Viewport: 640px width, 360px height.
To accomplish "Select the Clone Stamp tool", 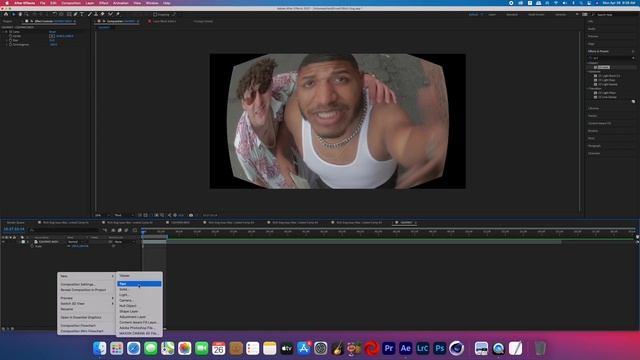I will (96, 14).
